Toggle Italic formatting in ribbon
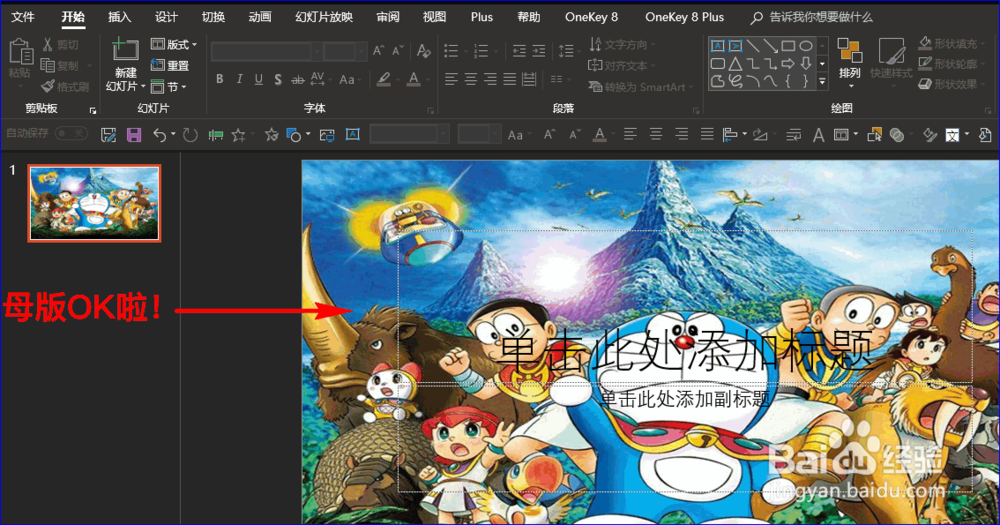1000x525 pixels. (x=239, y=79)
